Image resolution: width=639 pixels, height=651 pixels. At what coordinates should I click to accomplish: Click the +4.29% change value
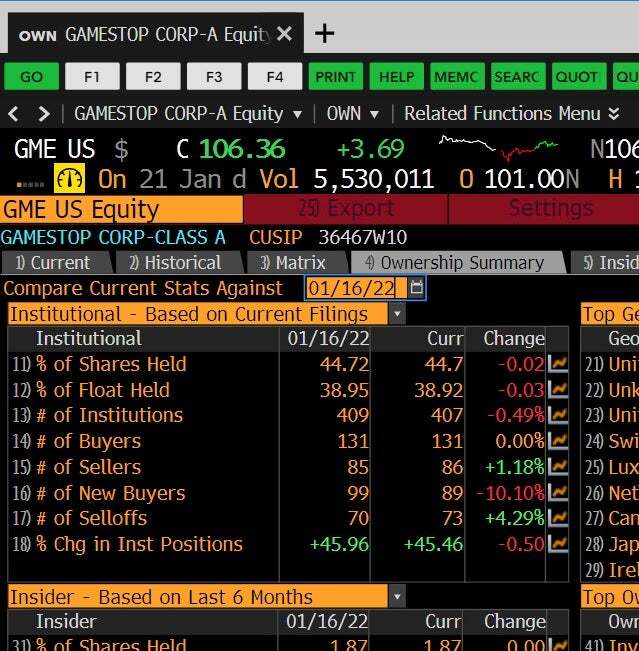(x=515, y=519)
